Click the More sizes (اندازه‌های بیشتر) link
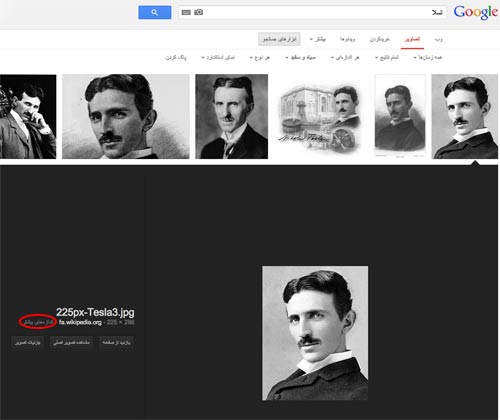The image size is (500, 420). [38, 322]
